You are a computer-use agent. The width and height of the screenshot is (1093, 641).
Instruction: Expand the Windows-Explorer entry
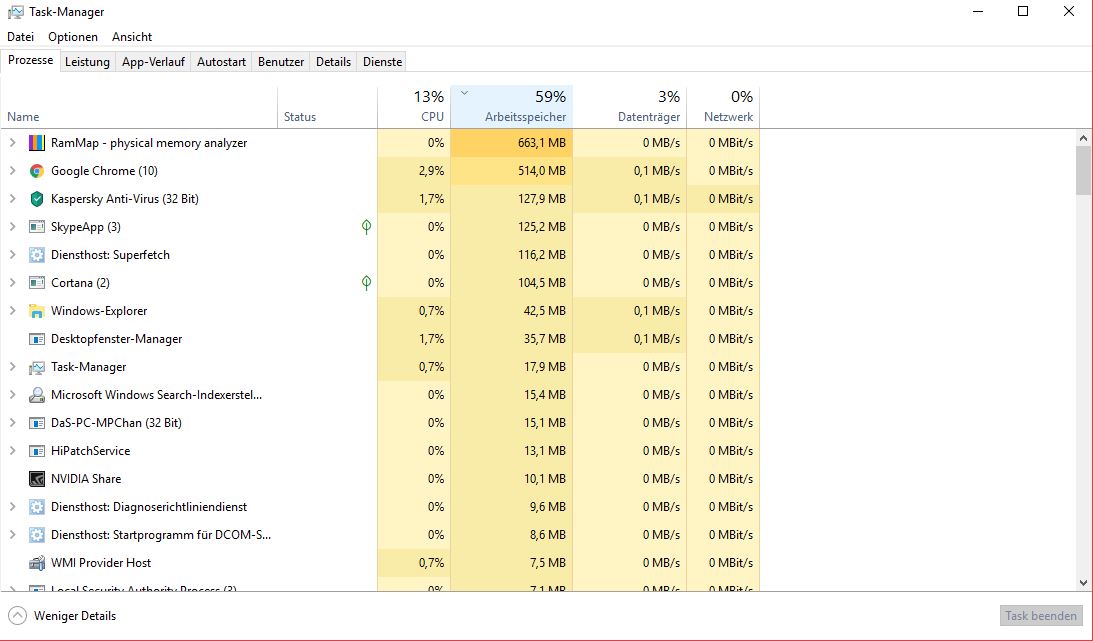pyautogui.click(x=12, y=311)
